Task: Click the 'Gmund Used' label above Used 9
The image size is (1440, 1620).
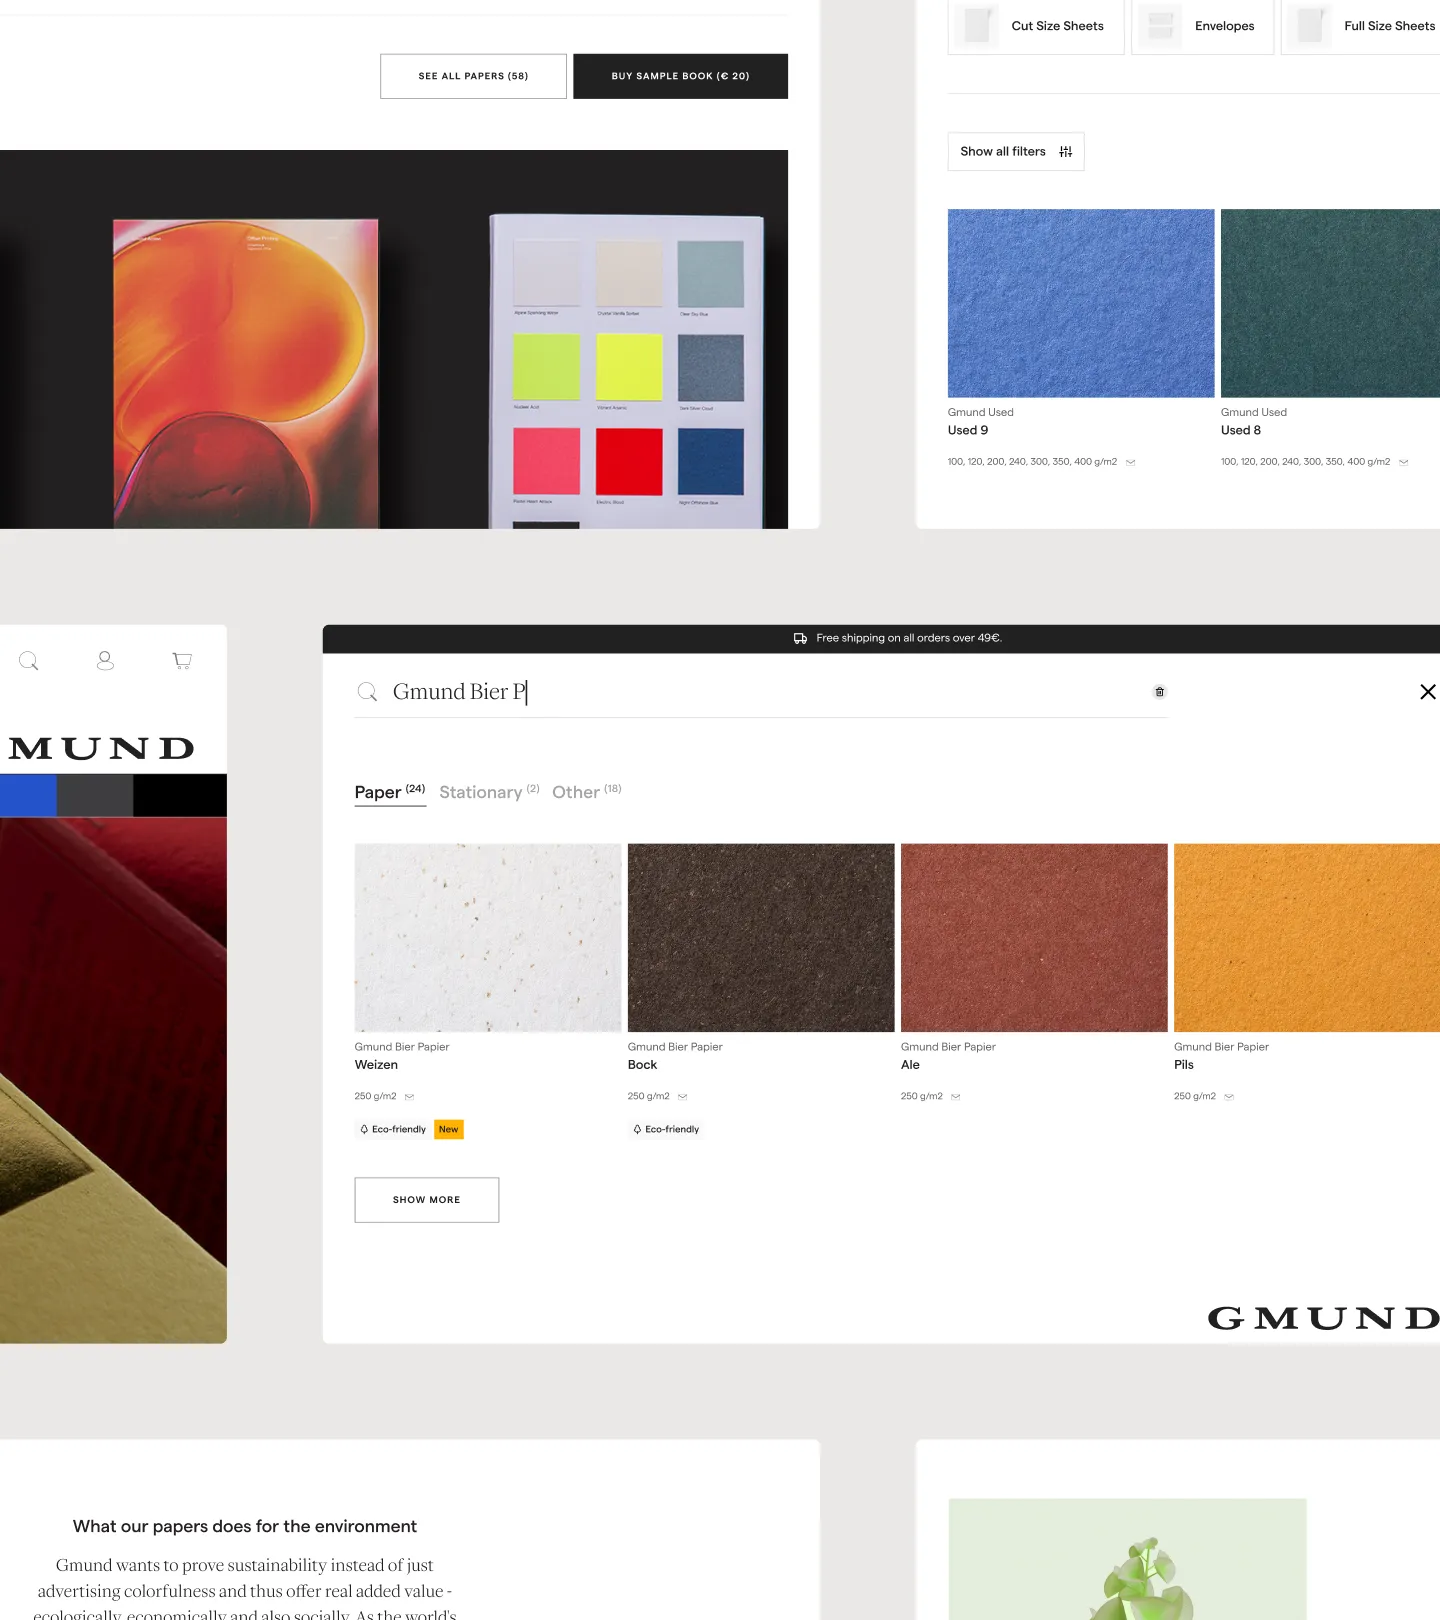Action: click(x=981, y=412)
